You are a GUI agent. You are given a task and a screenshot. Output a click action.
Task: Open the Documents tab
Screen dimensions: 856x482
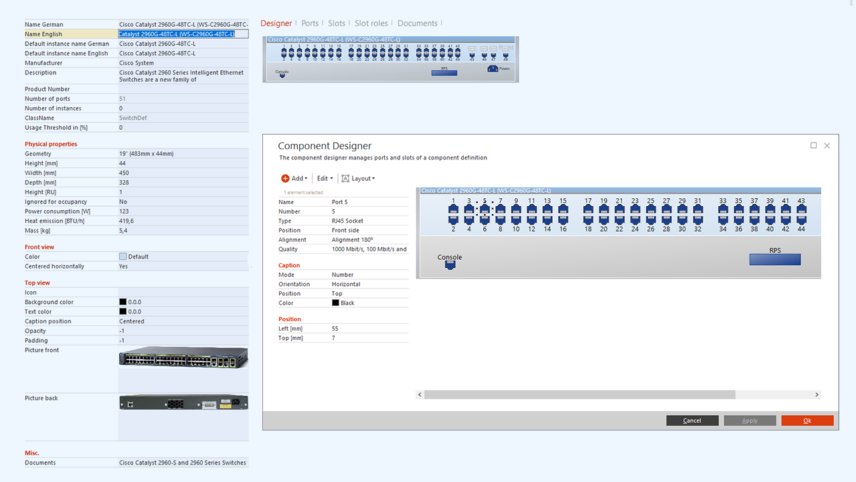[417, 23]
